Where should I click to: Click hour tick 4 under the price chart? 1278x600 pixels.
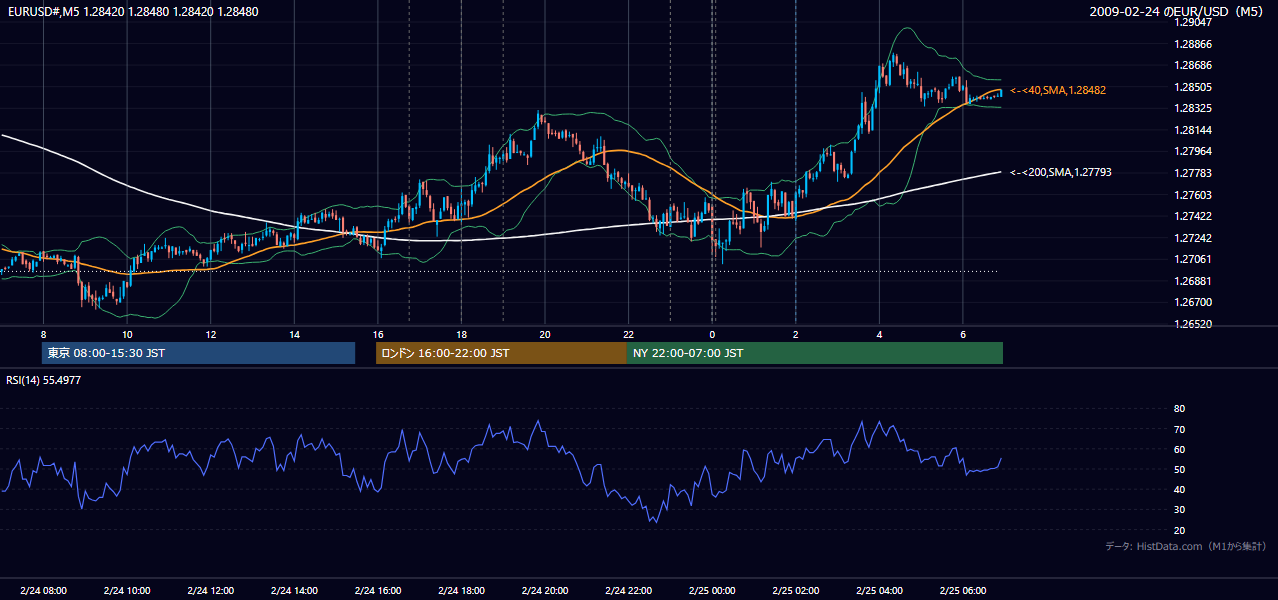pos(879,334)
